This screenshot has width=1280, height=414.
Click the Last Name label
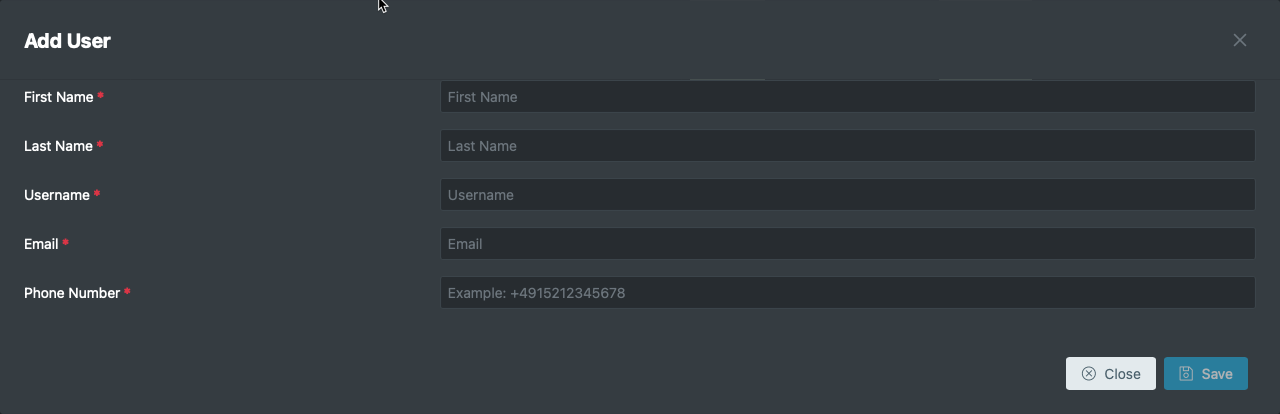click(x=58, y=146)
